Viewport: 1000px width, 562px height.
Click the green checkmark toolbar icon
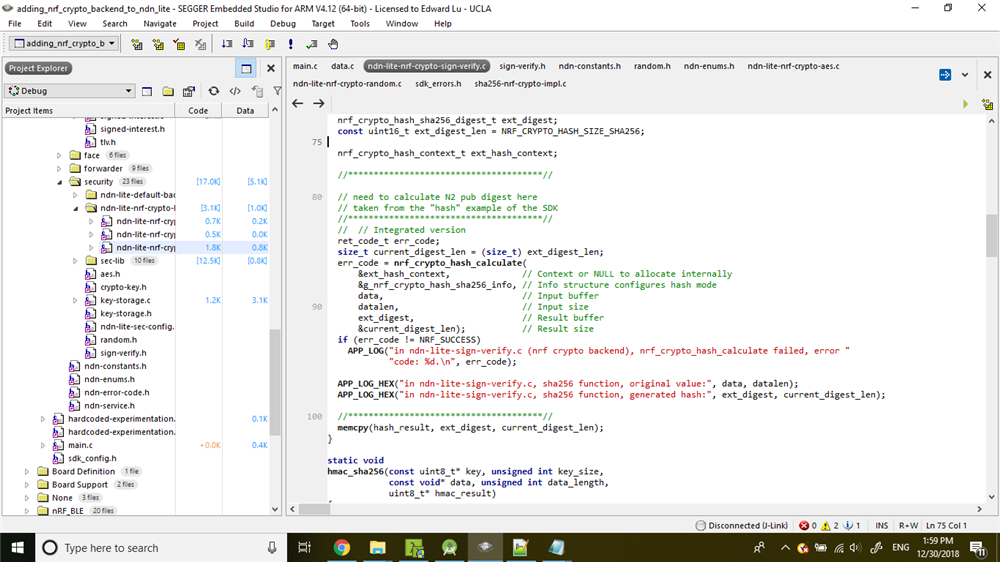pyautogui.click(x=312, y=44)
